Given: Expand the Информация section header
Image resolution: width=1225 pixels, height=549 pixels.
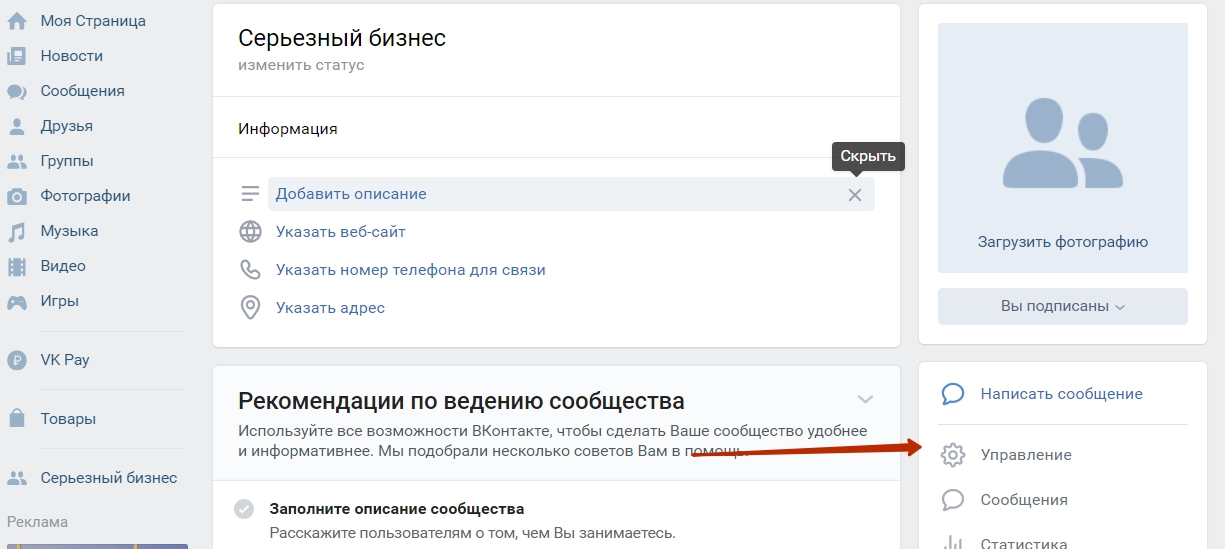Looking at the screenshot, I should pos(288,129).
